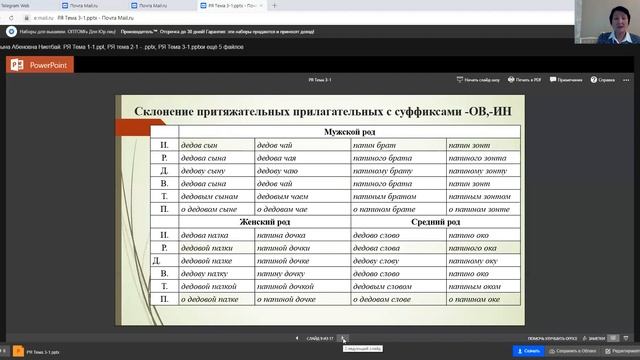
Task: Open a new browser tab
Action: (x=274, y=6)
